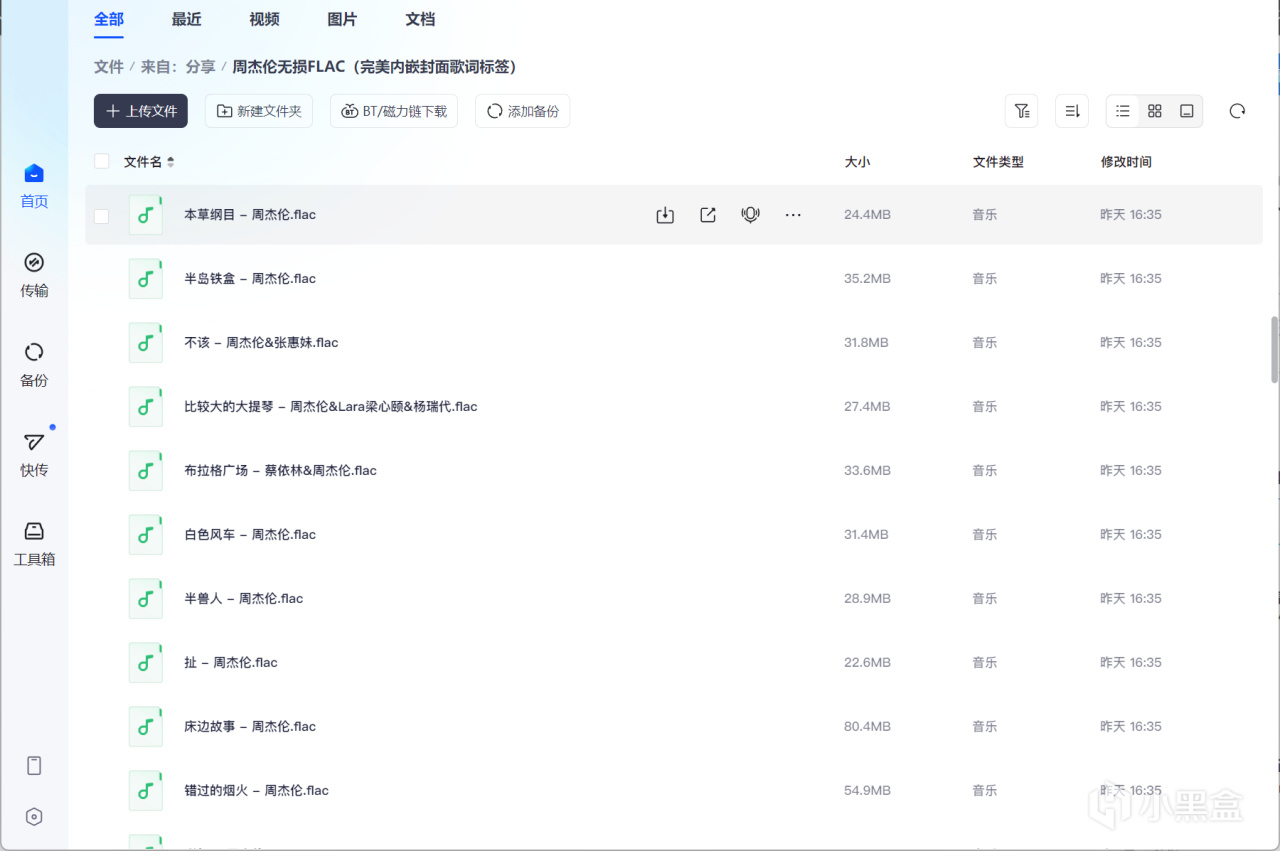This screenshot has height=851, width=1280.
Task: Select file 比较大的大提琴 – 周杰伦&Lara梁心颐&杨瑞代.flac
Action: [x=331, y=407]
